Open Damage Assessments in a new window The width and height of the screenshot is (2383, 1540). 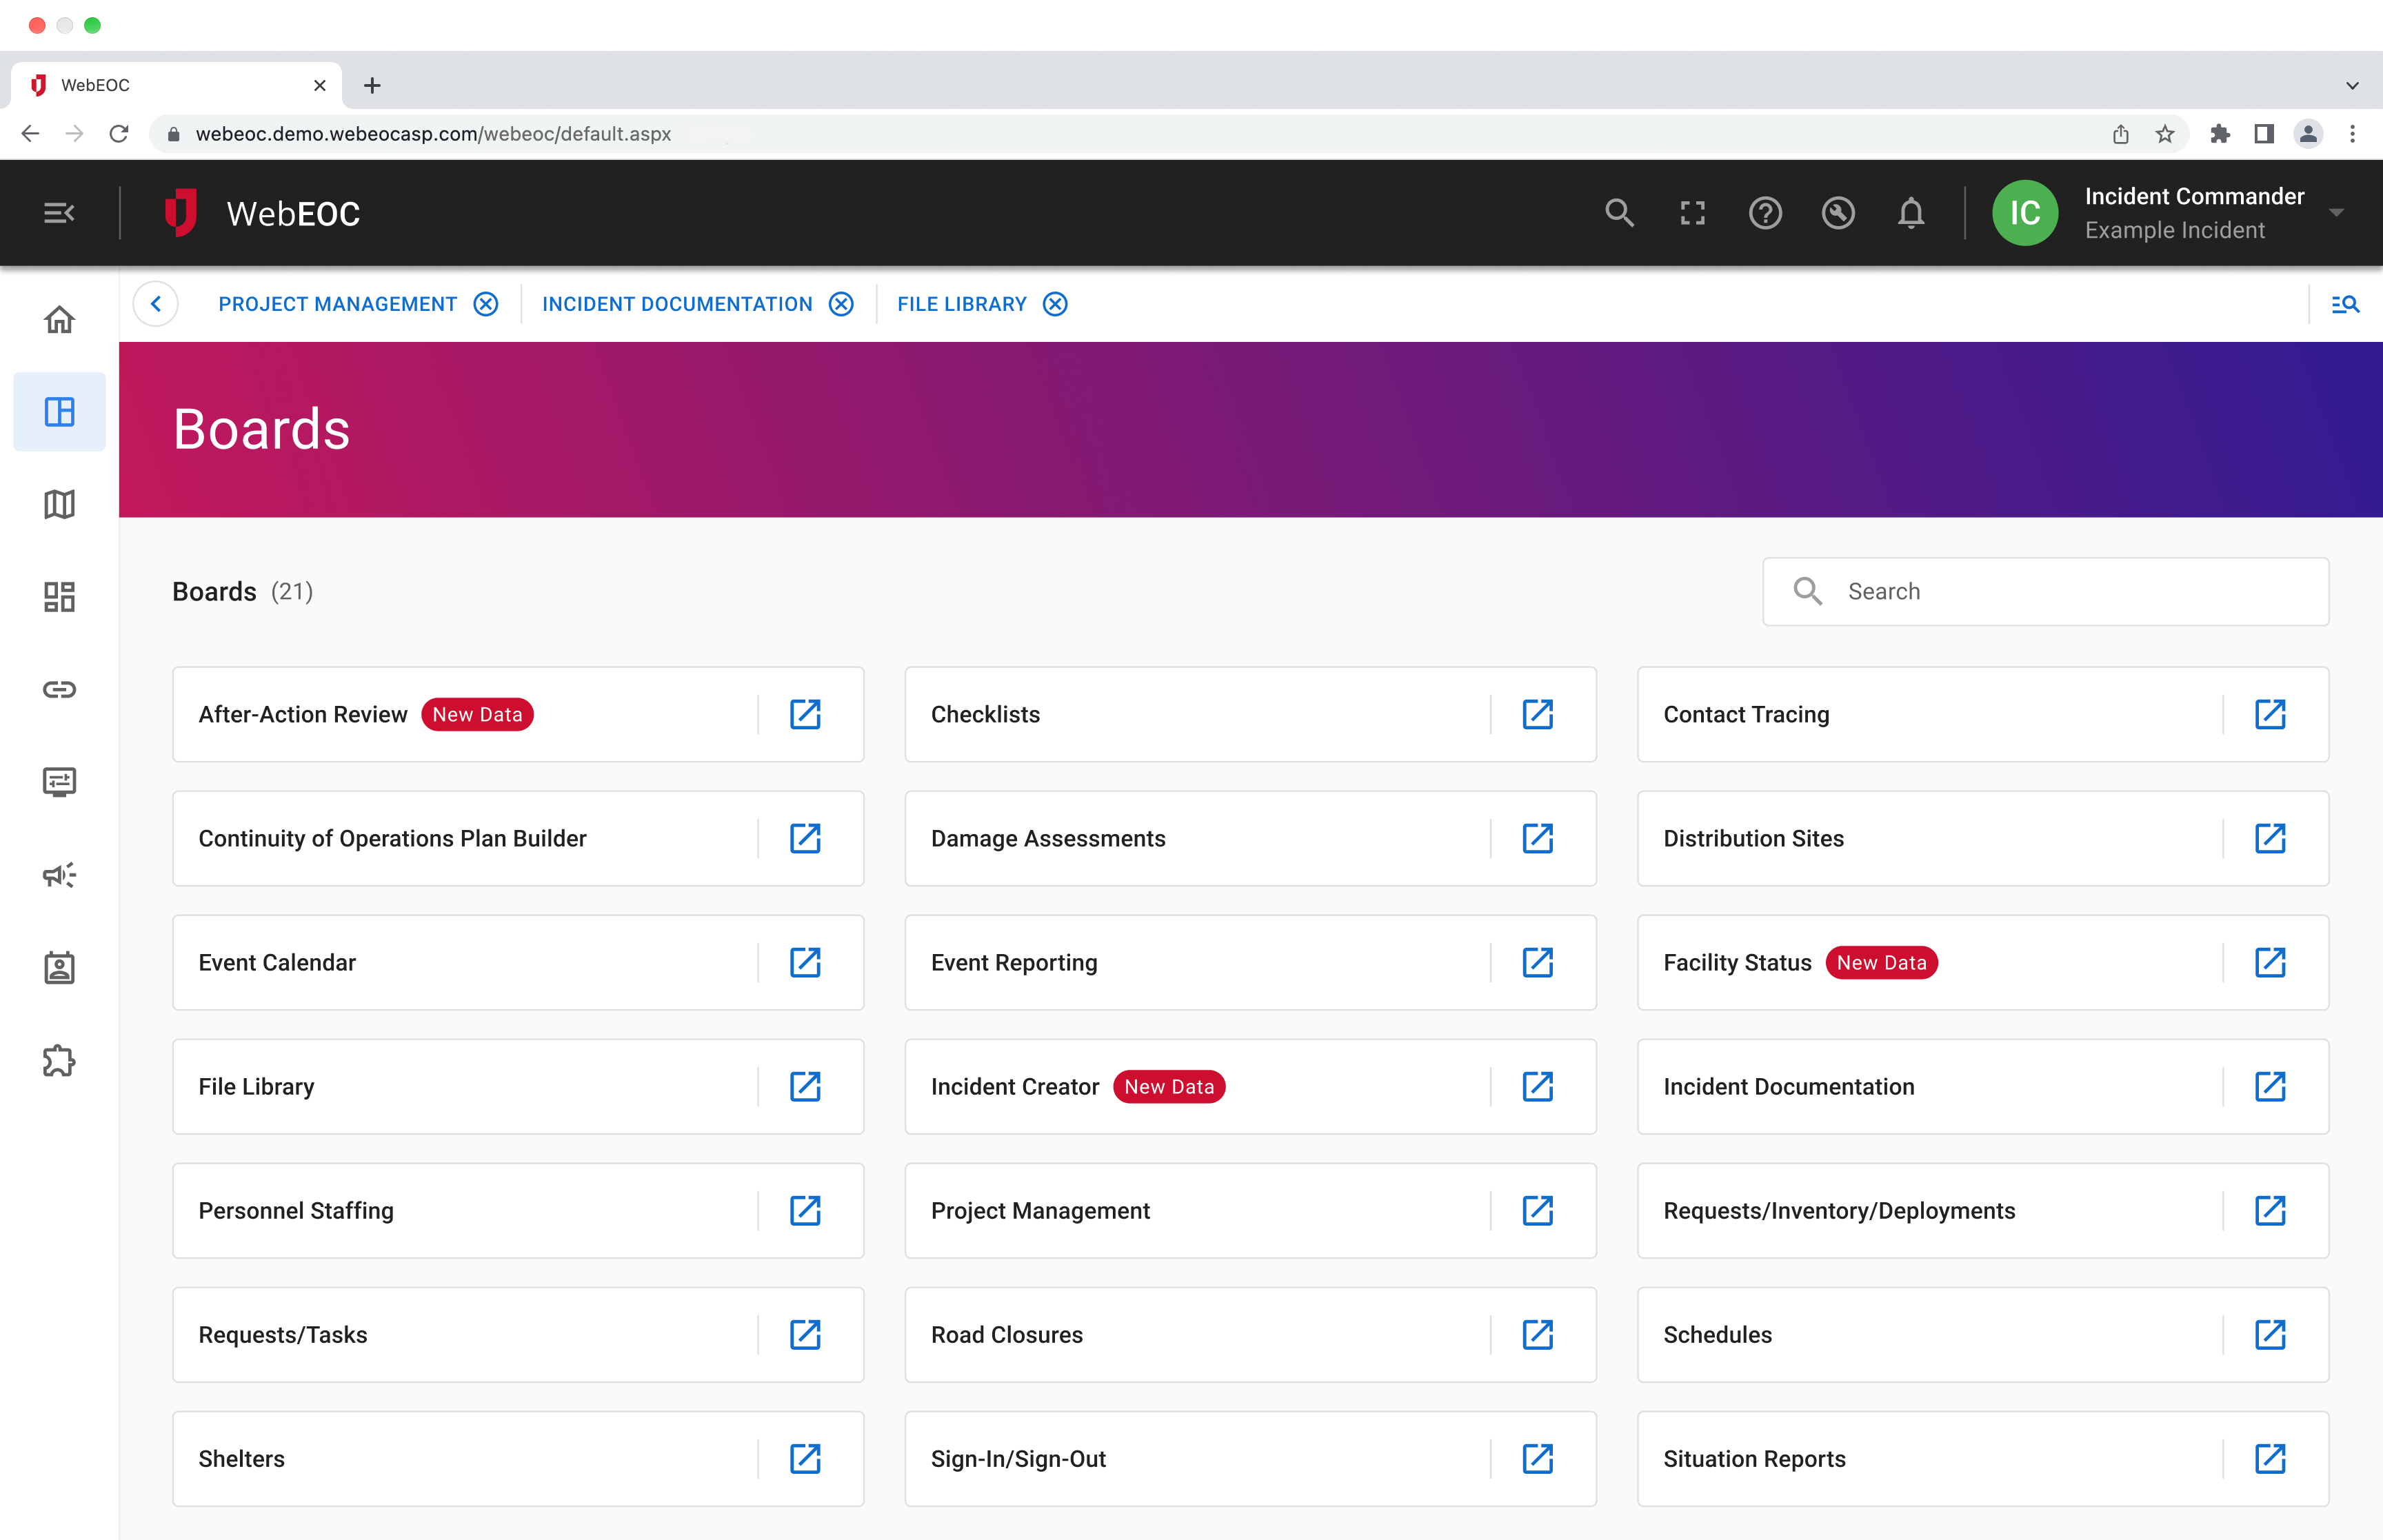[1538, 838]
